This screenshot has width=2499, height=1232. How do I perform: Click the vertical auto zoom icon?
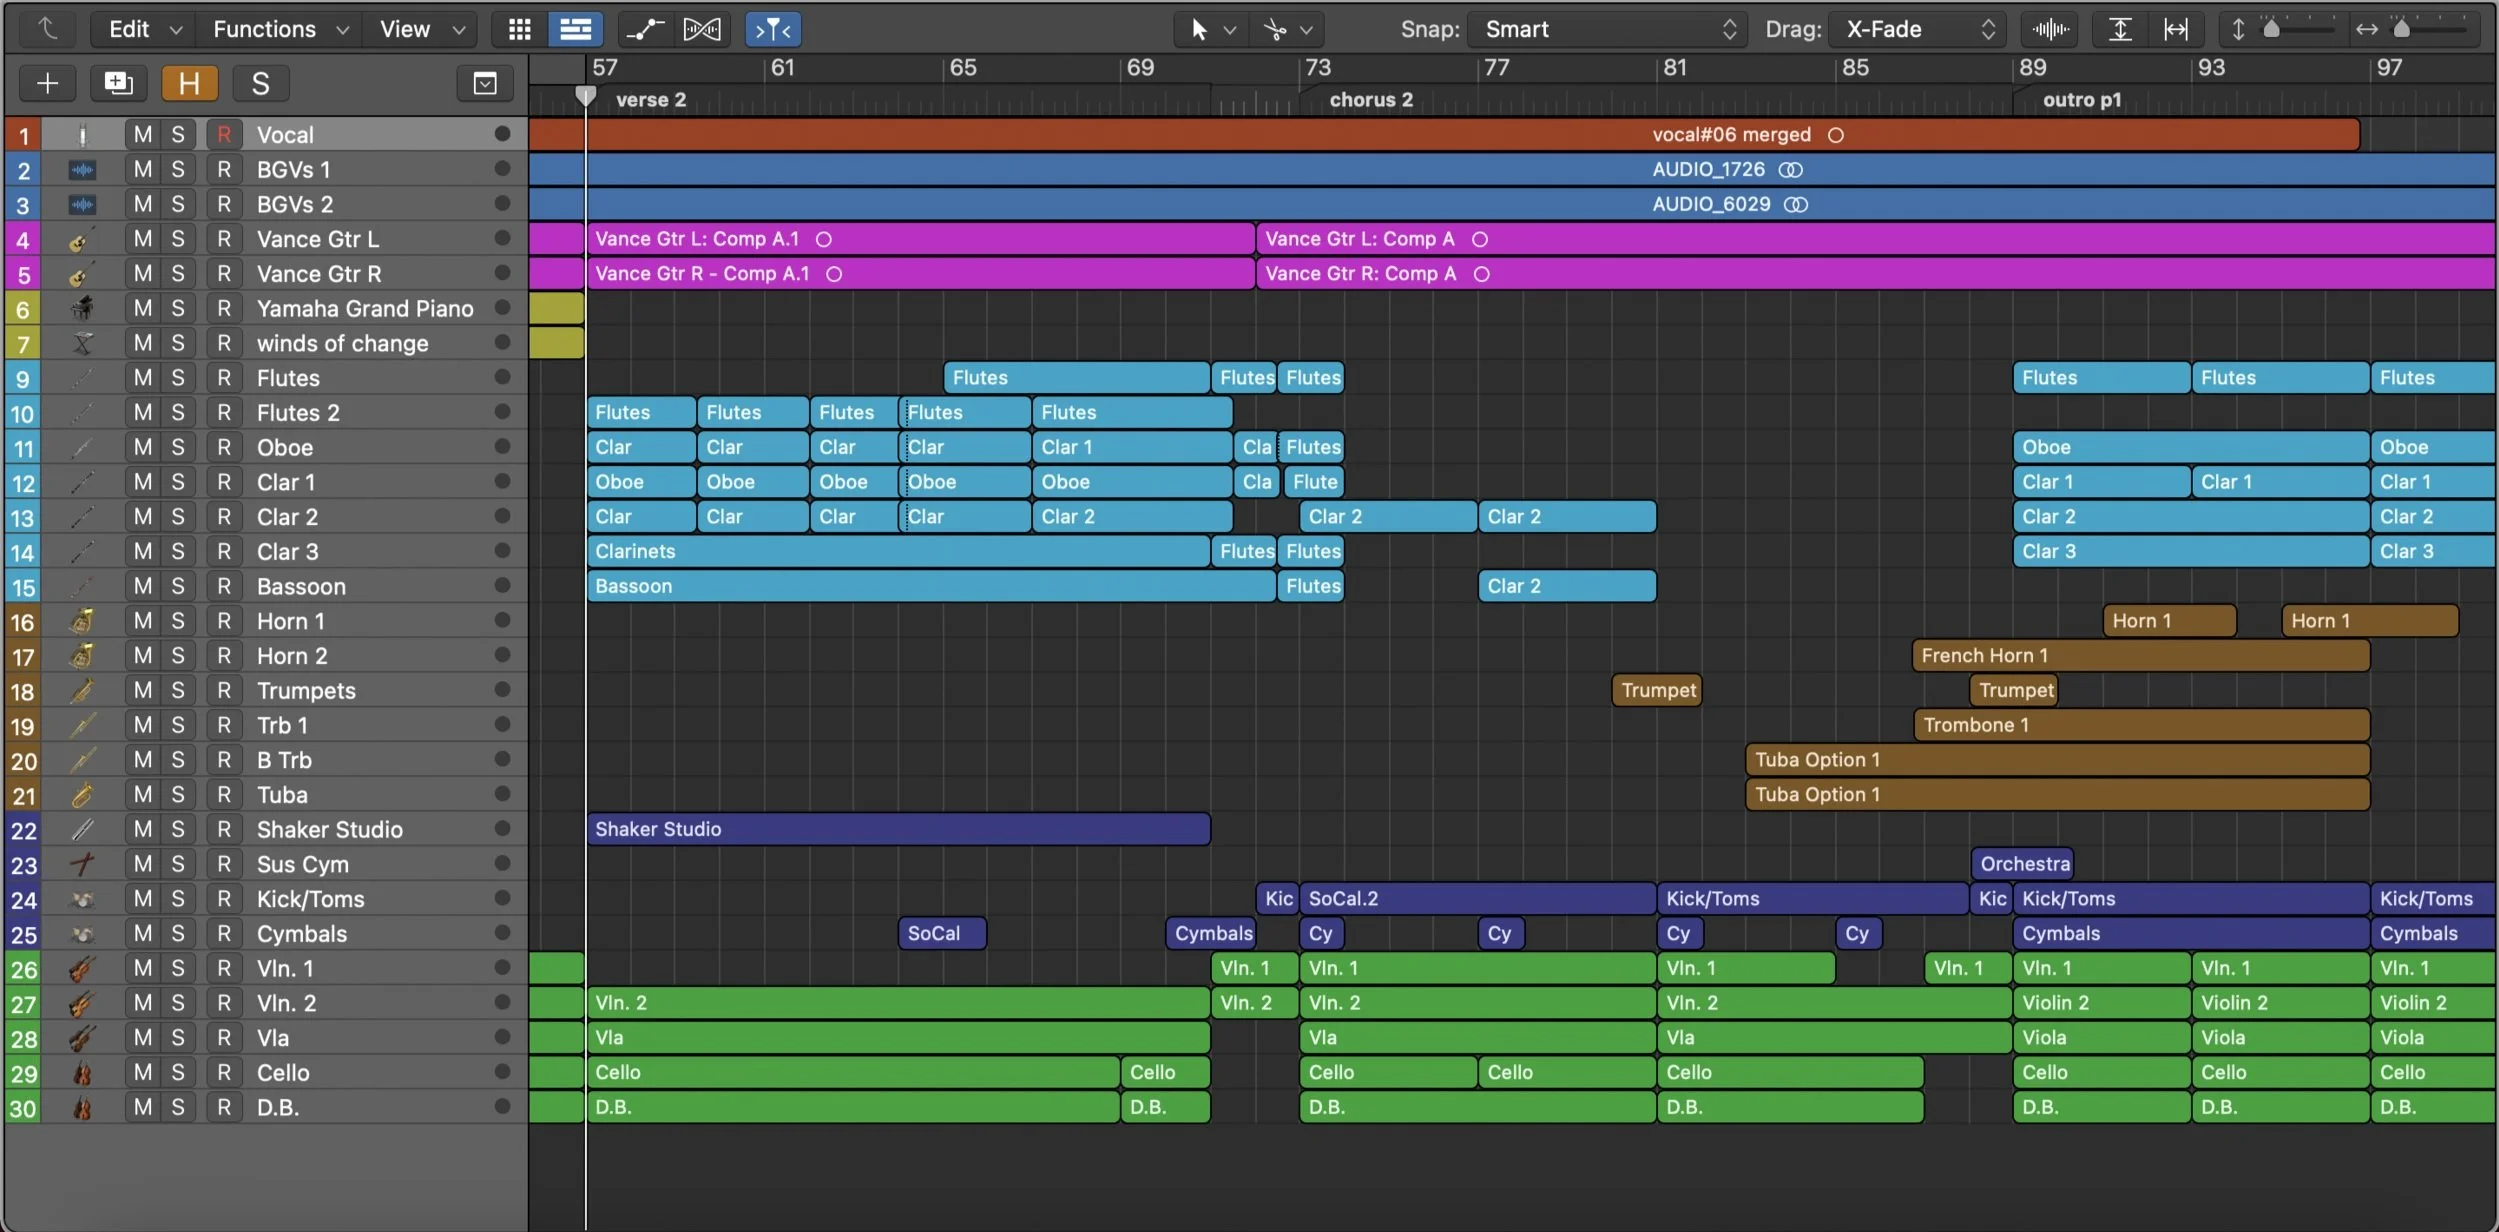pos(2119,29)
